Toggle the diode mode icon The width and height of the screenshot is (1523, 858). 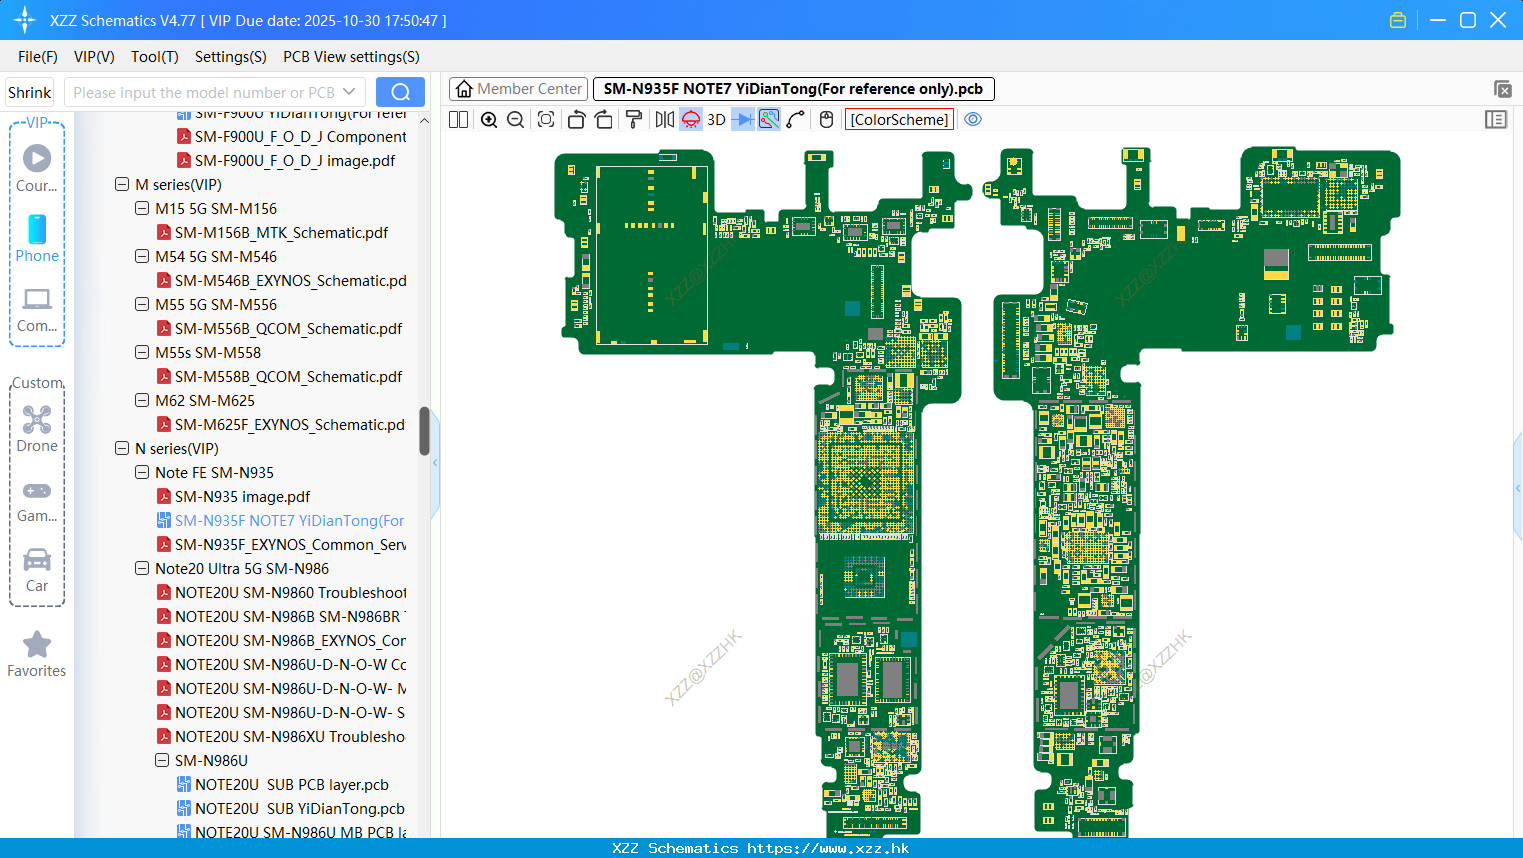point(743,119)
